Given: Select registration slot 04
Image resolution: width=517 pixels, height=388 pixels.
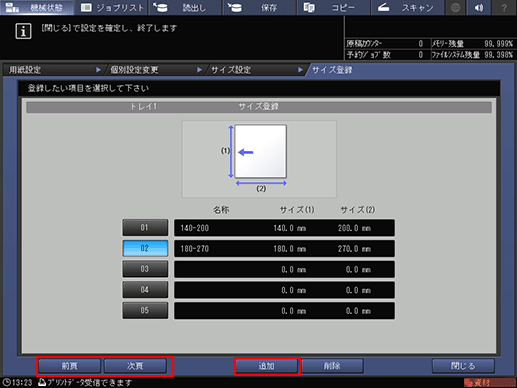Looking at the screenshot, I should point(145,290).
